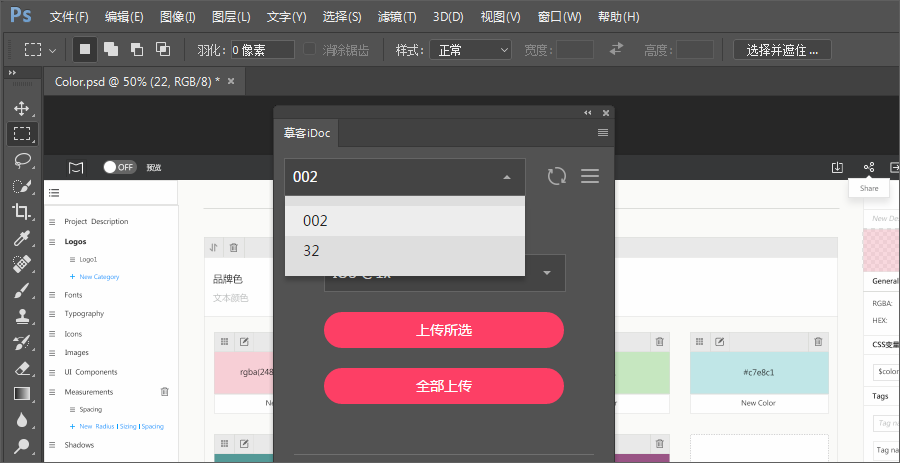Select the Eyedropper tool

point(22,238)
